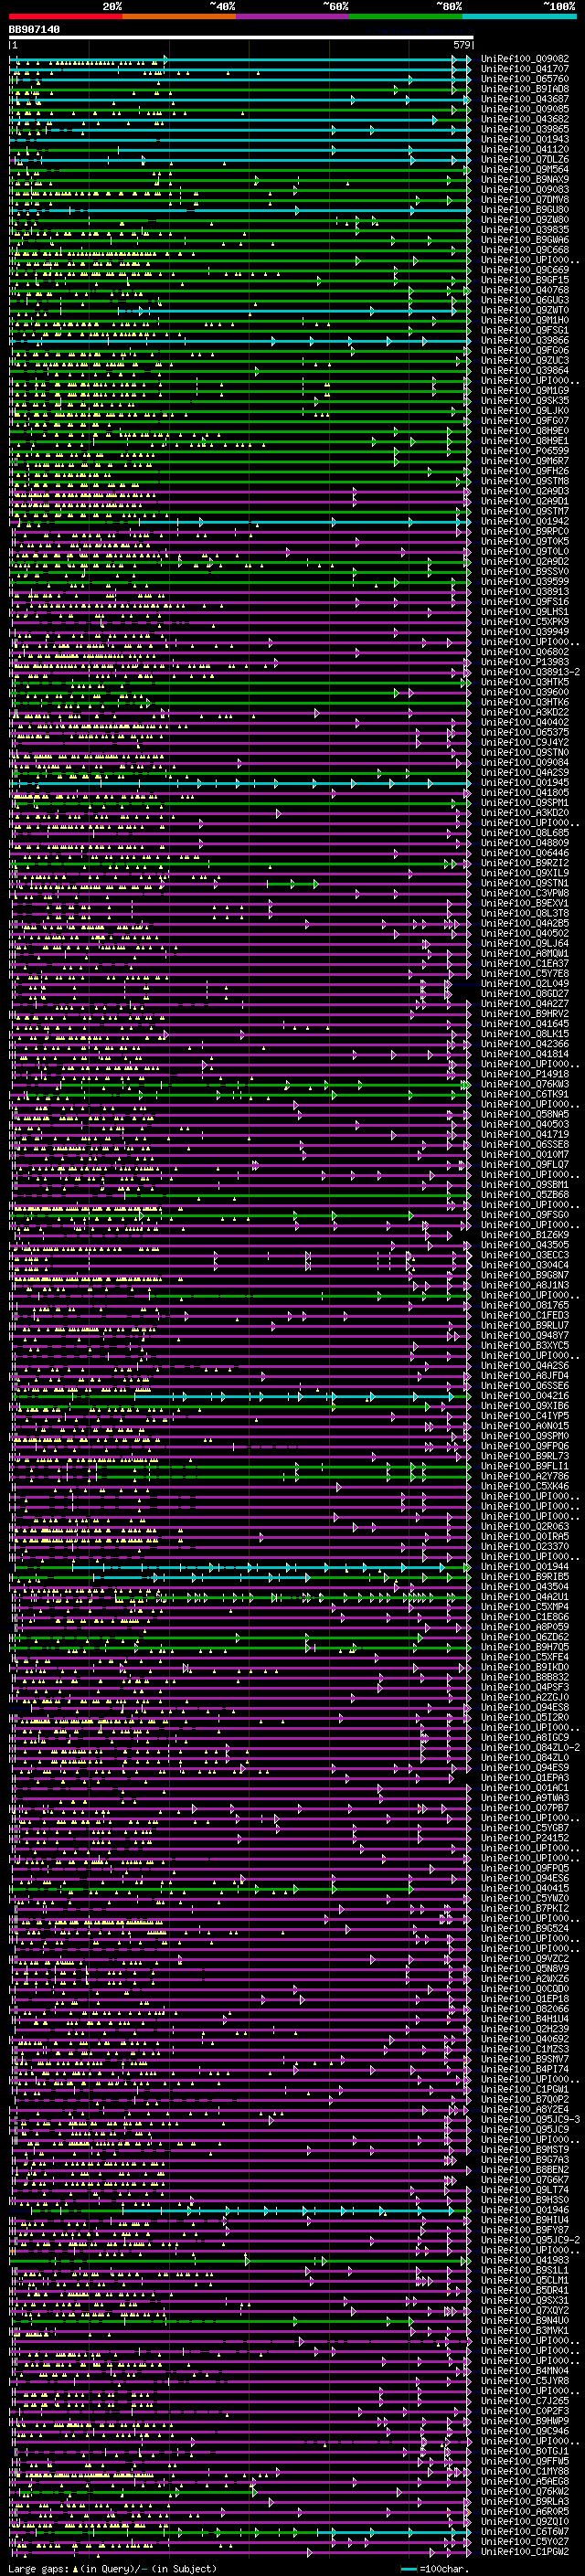
Task: Click the orange ~40% identity legend bar
Action: point(179,16)
